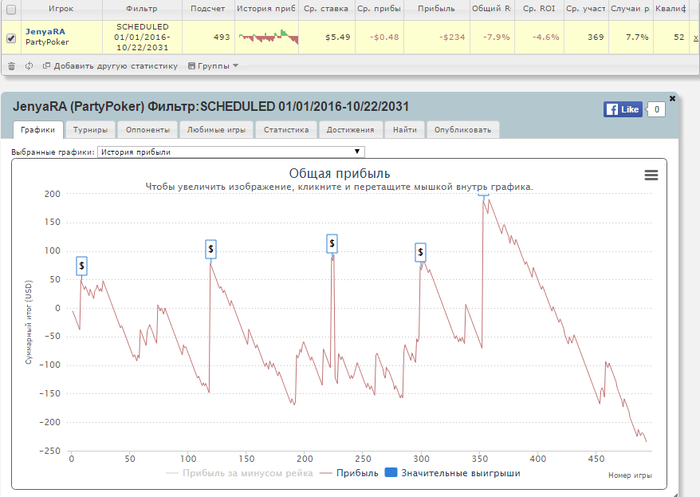Click the JenyaRA player name link

point(45,32)
